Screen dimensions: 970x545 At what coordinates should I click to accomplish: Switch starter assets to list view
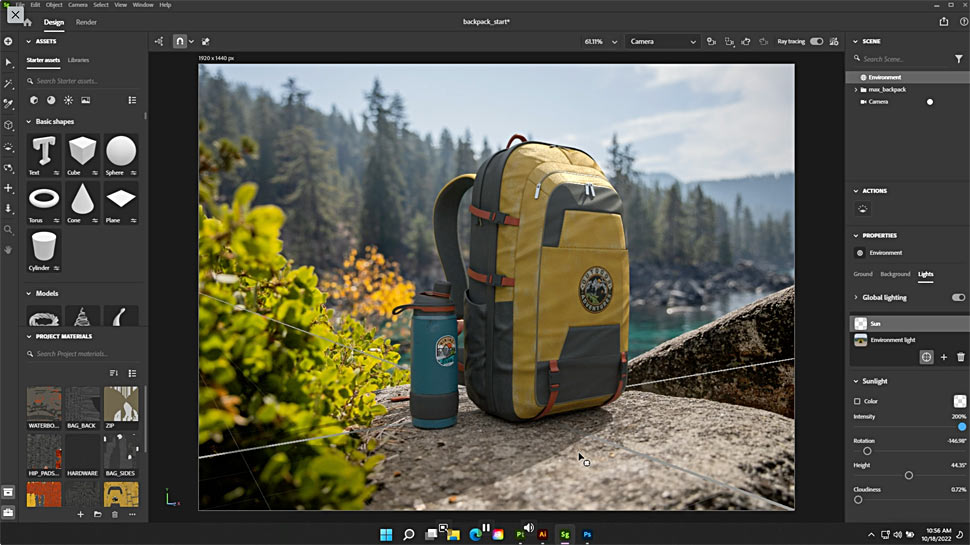pos(132,100)
